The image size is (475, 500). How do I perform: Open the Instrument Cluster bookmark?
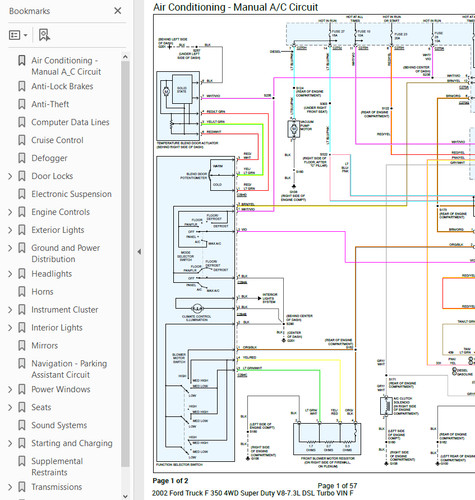coord(65,310)
